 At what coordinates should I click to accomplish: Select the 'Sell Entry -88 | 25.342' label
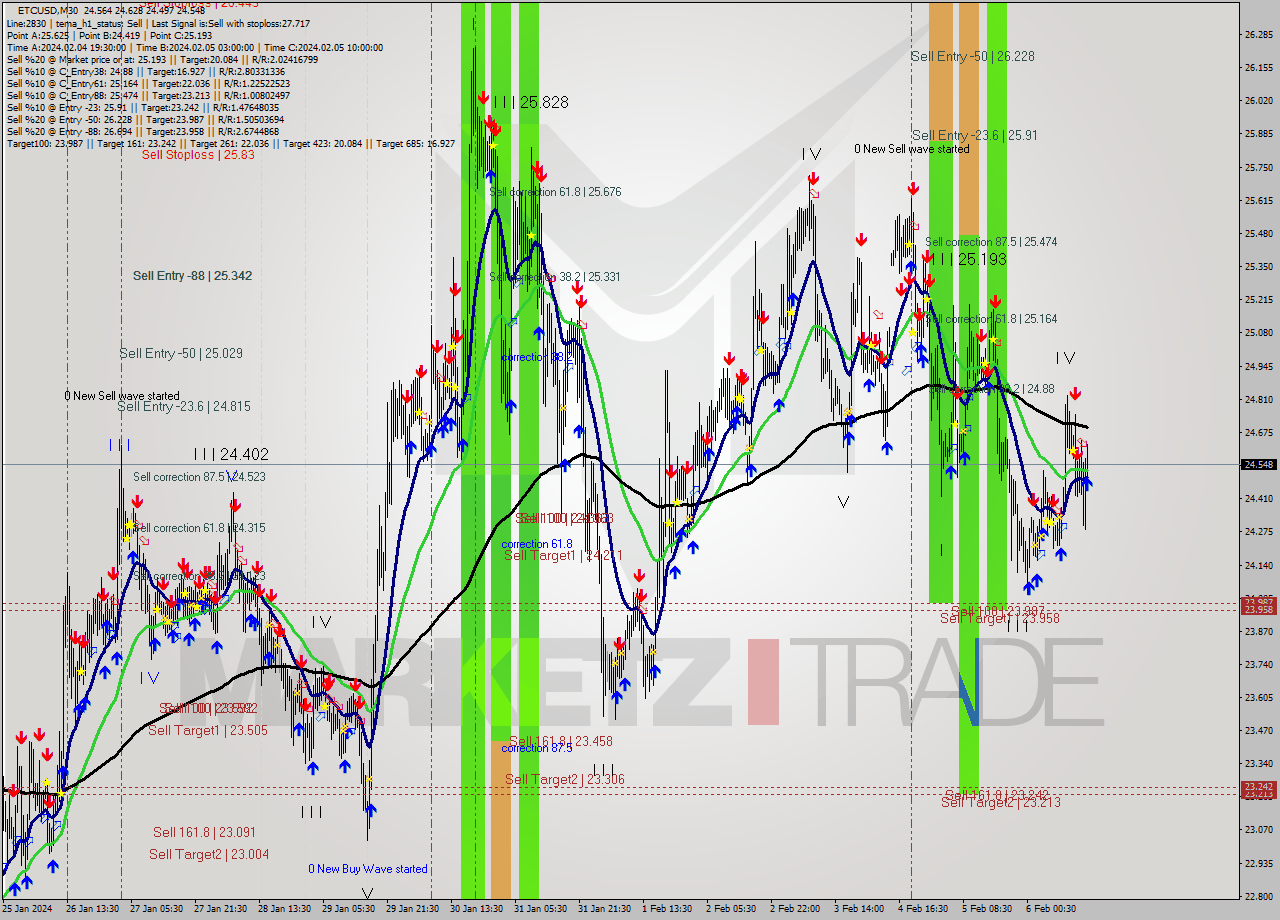[x=192, y=275]
